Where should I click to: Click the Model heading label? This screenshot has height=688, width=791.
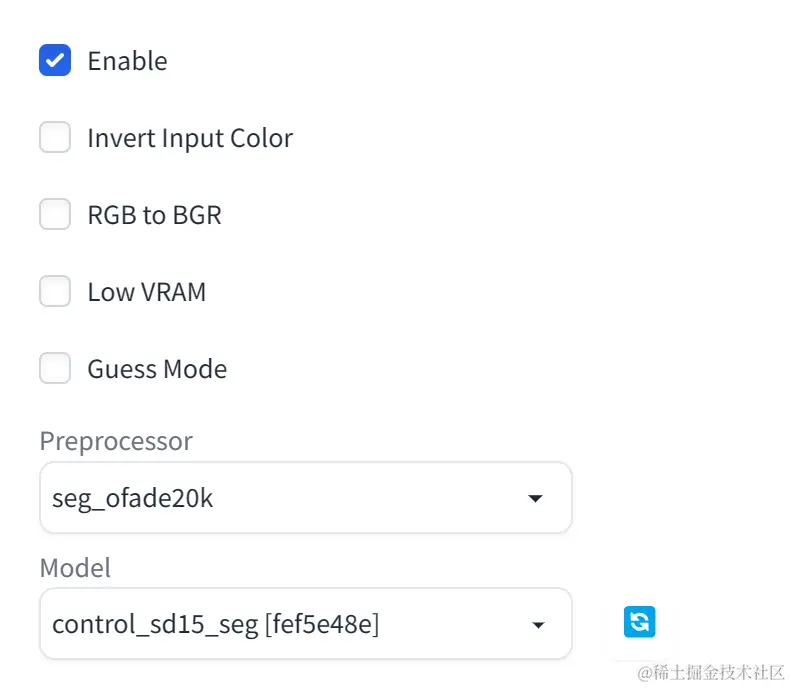click(x=75, y=567)
